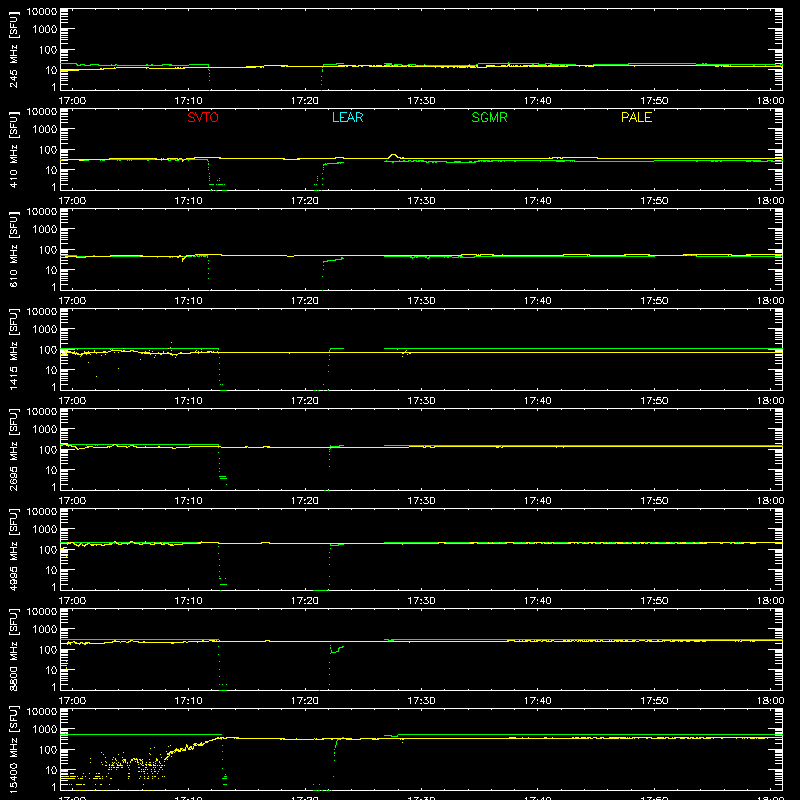Viewport: 800px width, 800px height.
Task: Click the 10000 y-axis value of 2695 MHz plot
Action: pos(42,412)
